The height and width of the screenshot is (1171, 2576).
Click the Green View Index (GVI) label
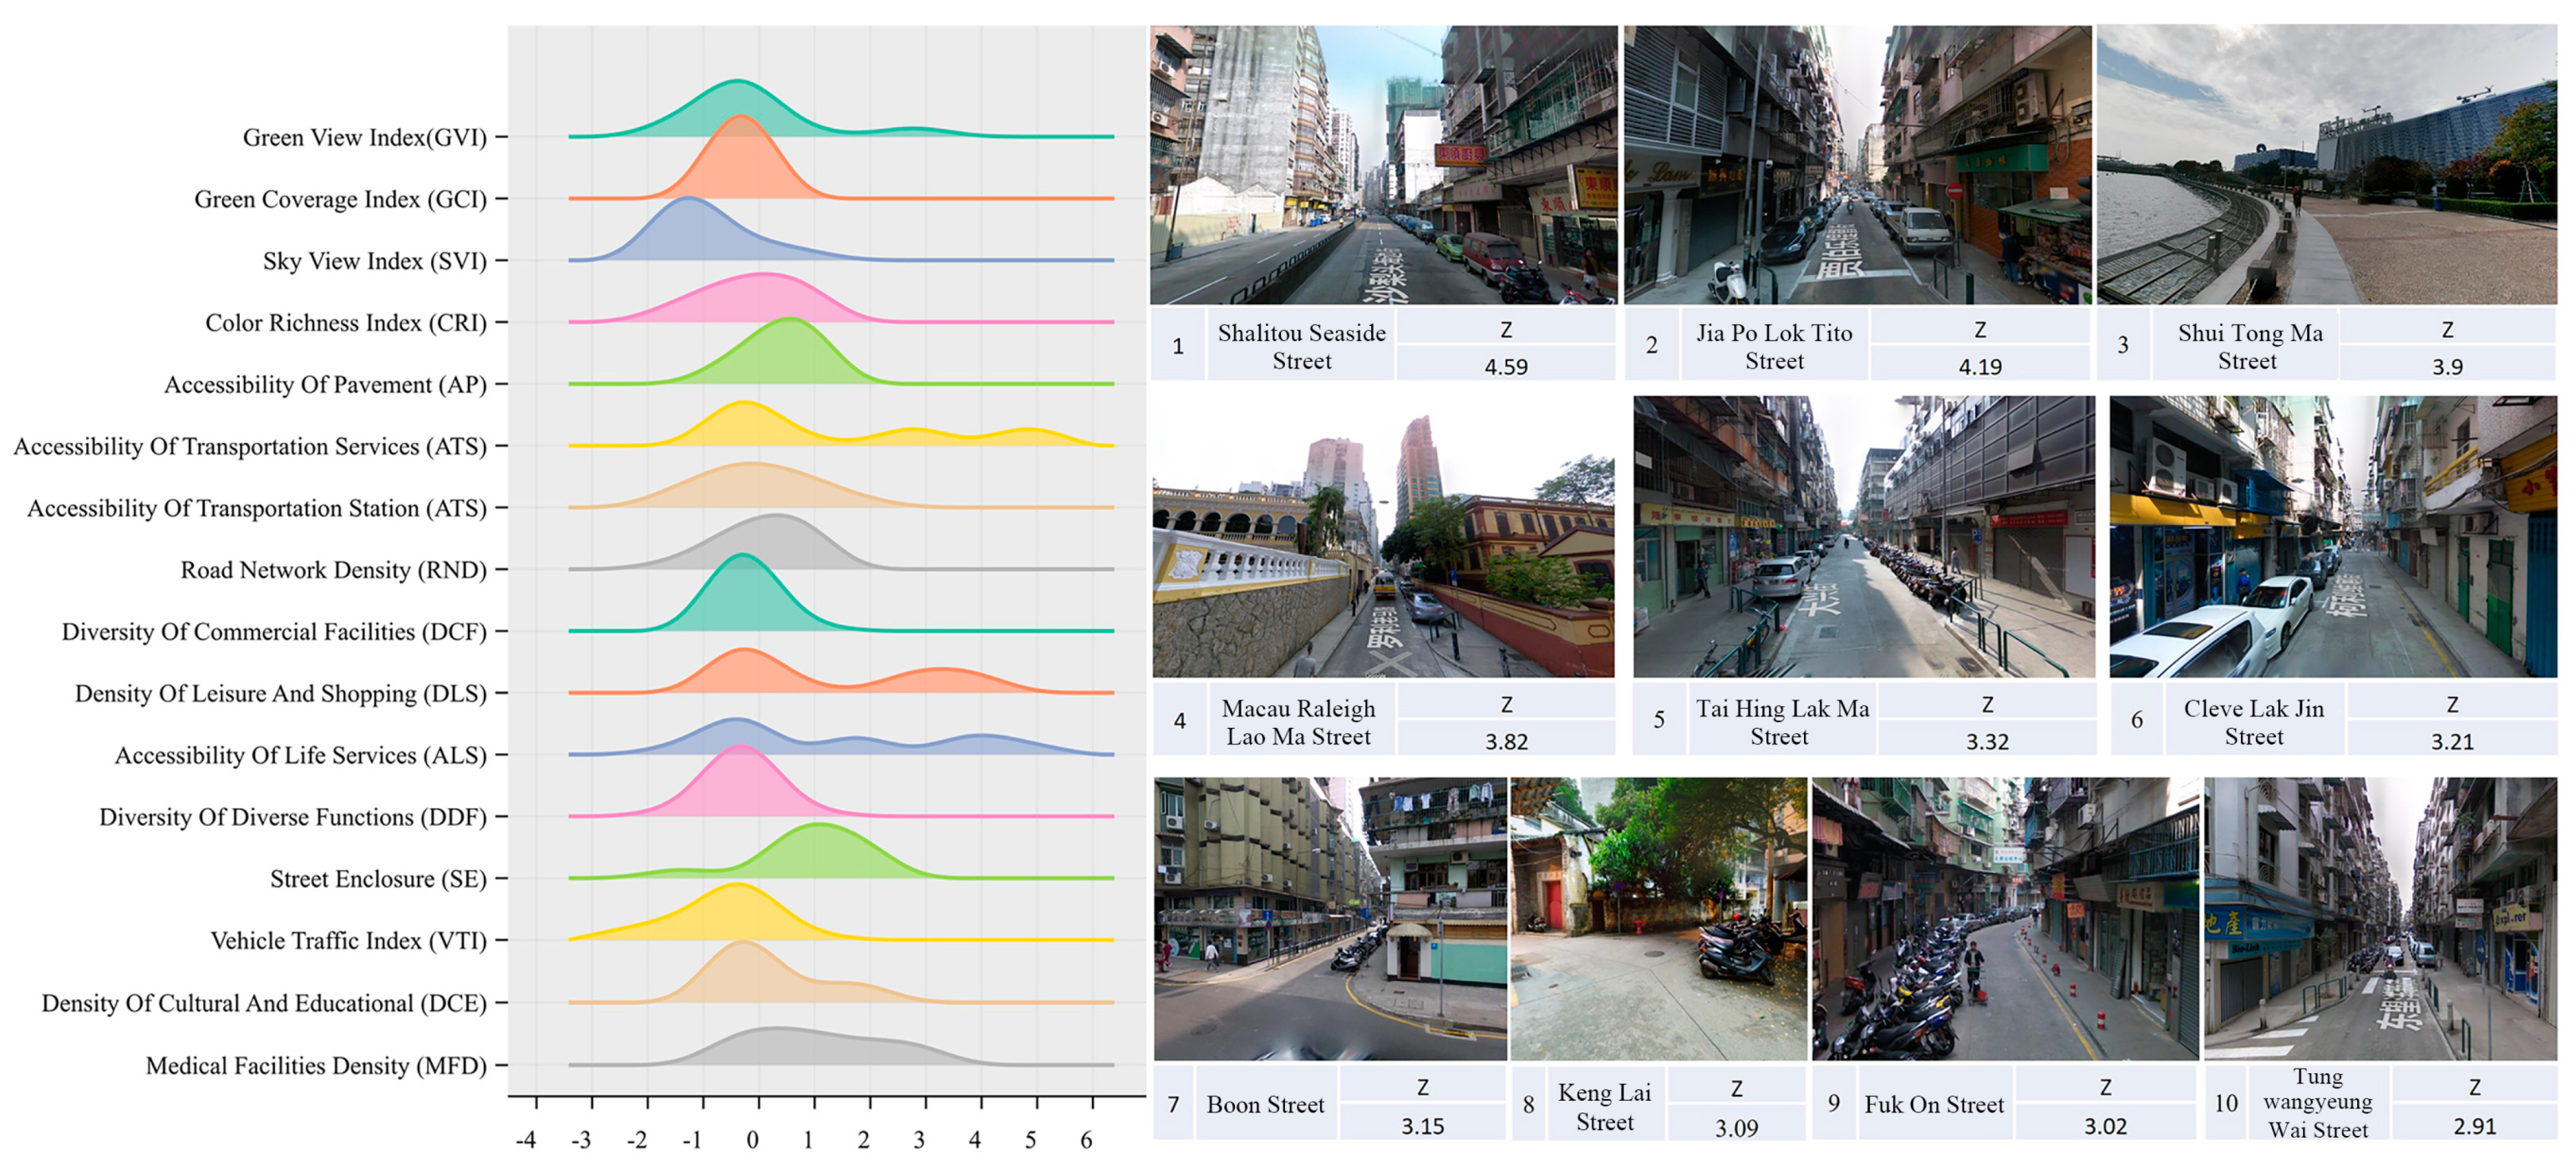point(364,137)
